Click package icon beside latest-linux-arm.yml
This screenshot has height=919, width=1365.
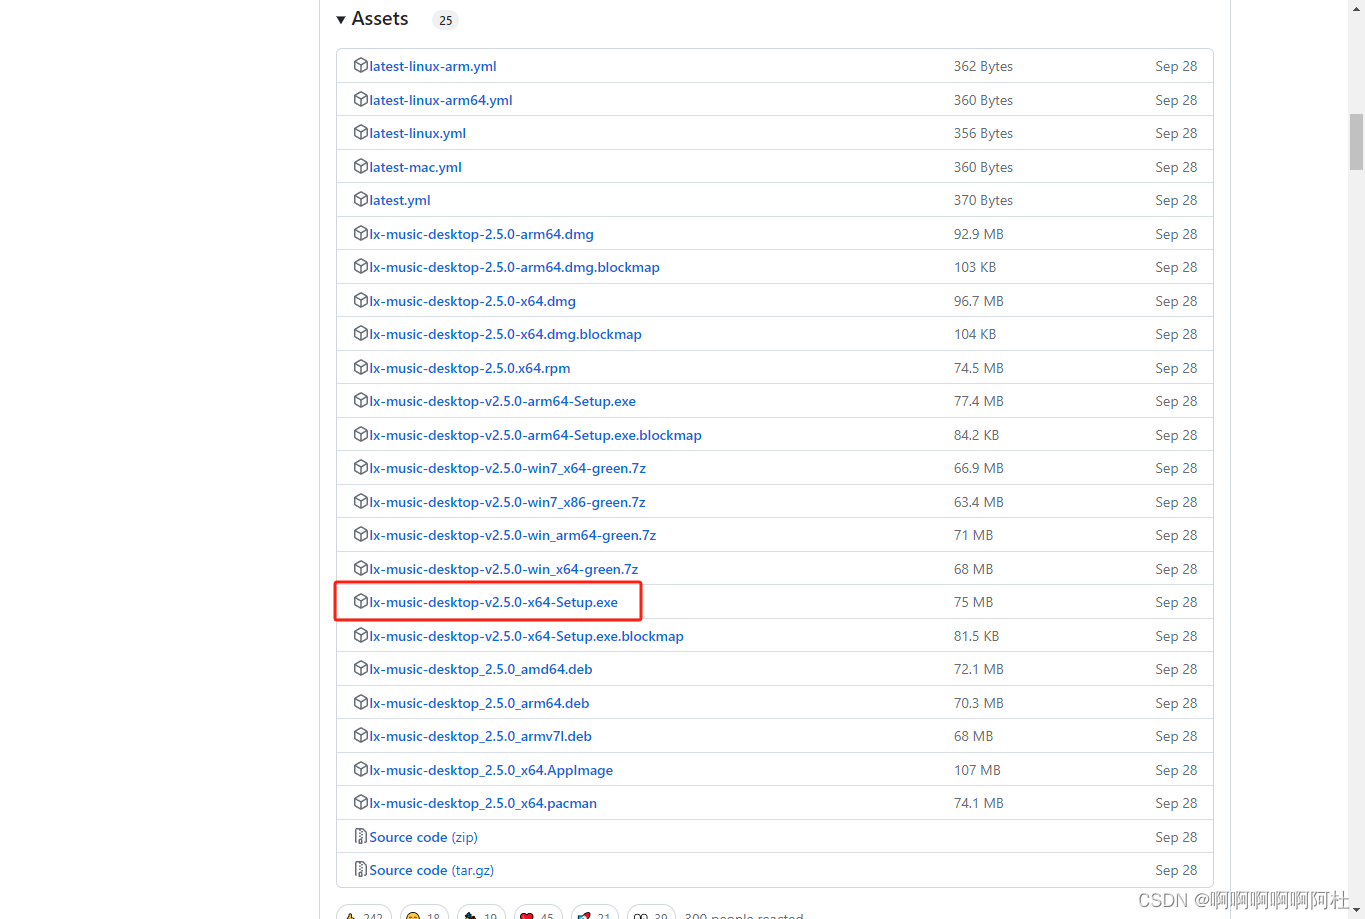click(x=361, y=65)
